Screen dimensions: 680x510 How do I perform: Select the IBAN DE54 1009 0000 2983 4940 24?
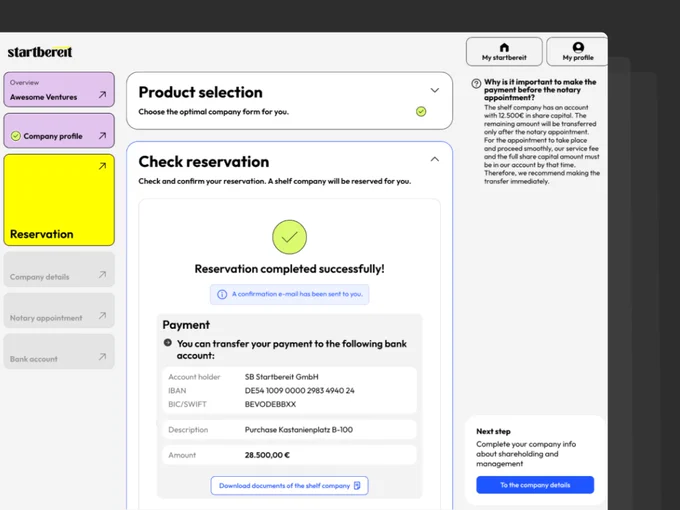[x=299, y=391]
